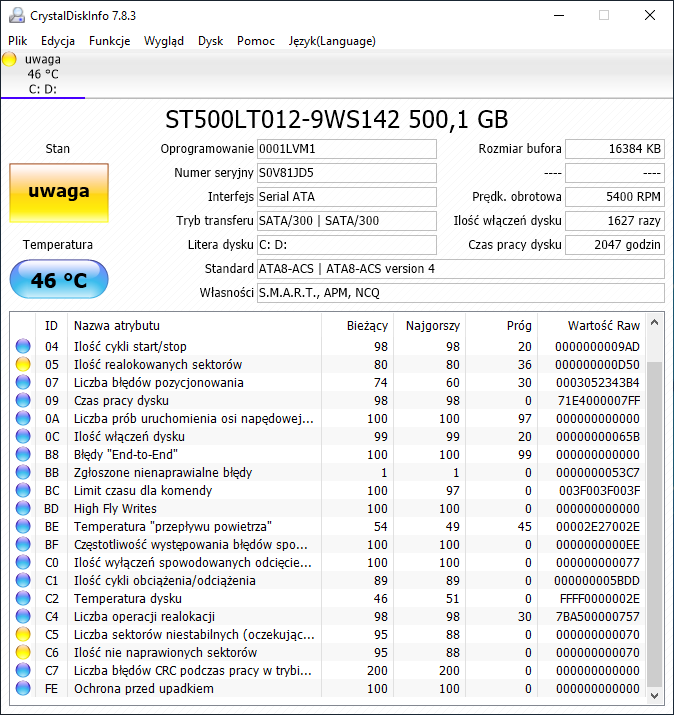This screenshot has width=674, height=715.
Task: Click the status orb for High Fly Writes
Action: 23,508
